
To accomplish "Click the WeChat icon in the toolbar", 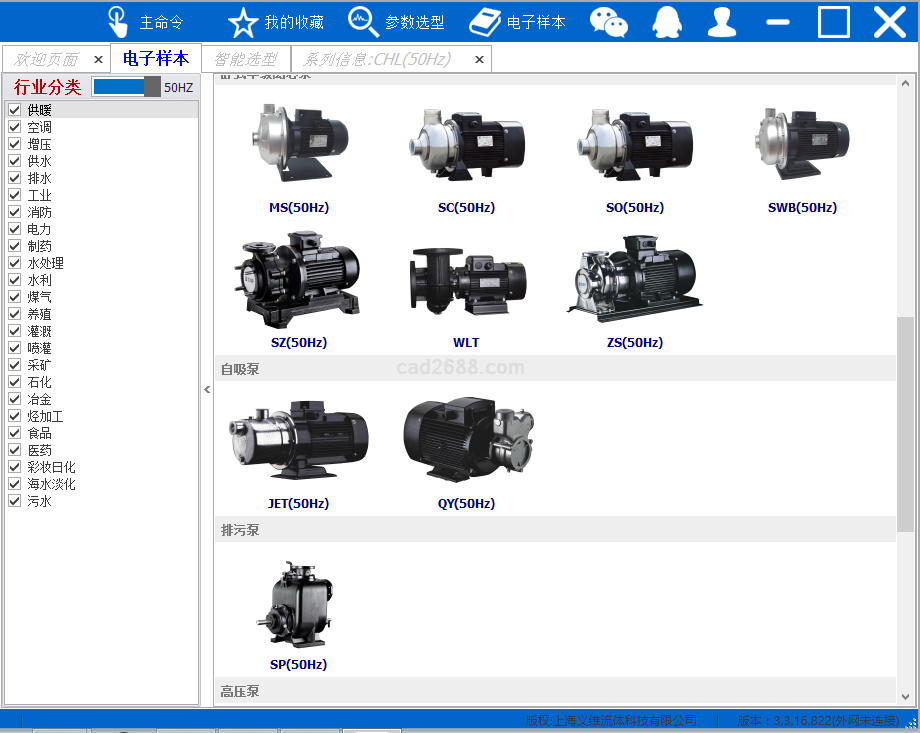I will (609, 22).
